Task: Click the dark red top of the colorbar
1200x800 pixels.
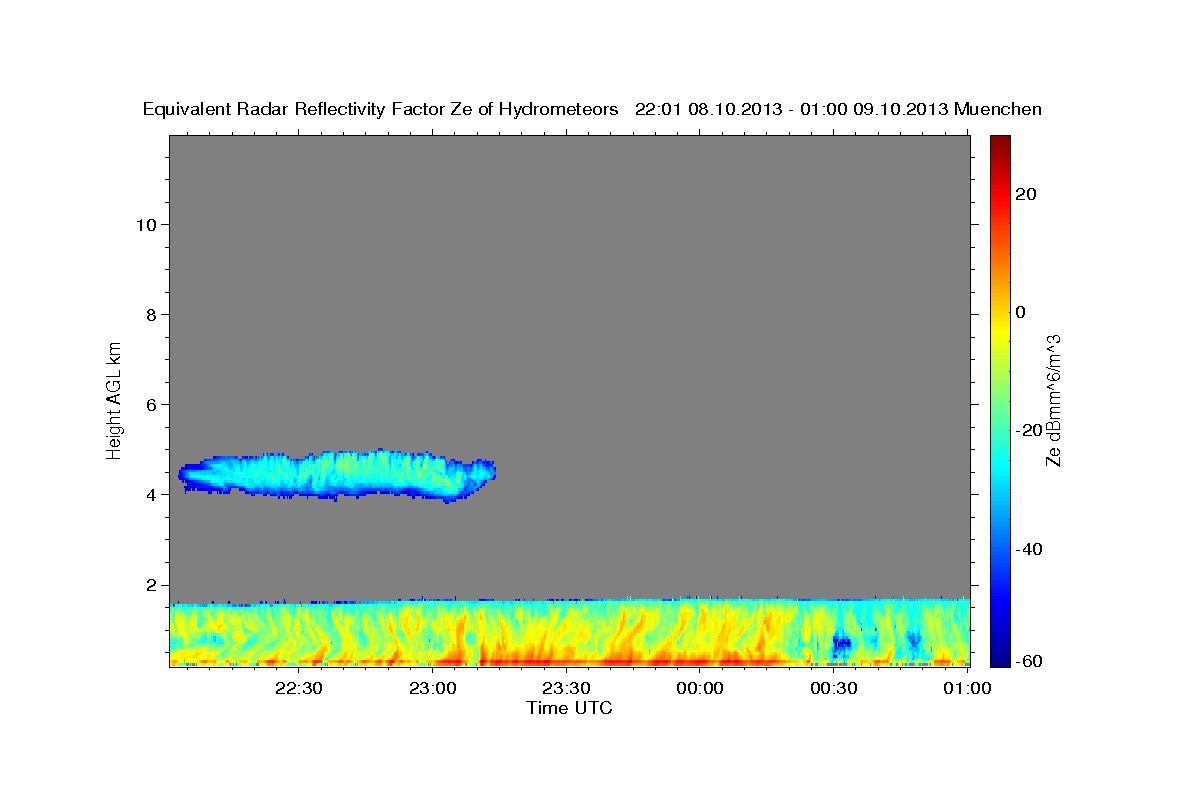Action: point(1000,143)
